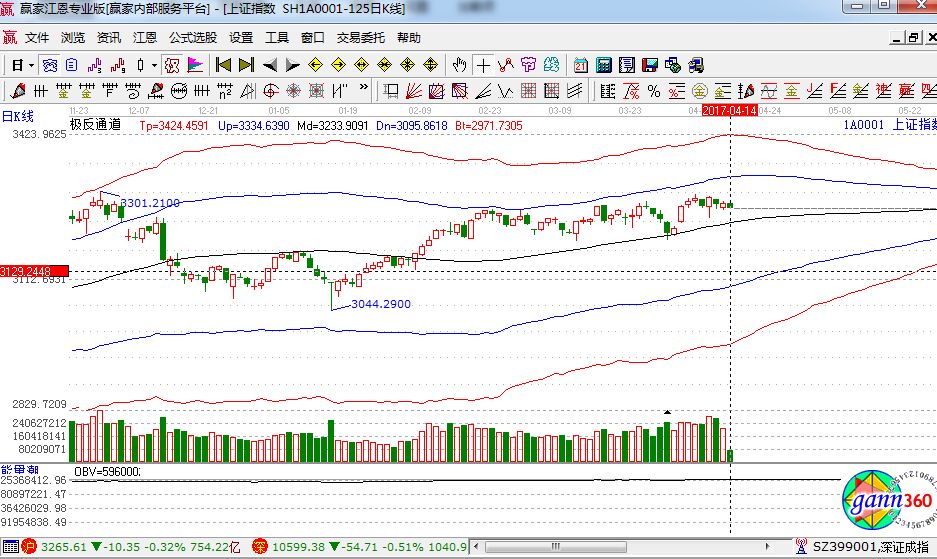The image size is (937, 559).
Task: Expand the candlestick chart type dropdown arrow
Action: (x=154, y=65)
